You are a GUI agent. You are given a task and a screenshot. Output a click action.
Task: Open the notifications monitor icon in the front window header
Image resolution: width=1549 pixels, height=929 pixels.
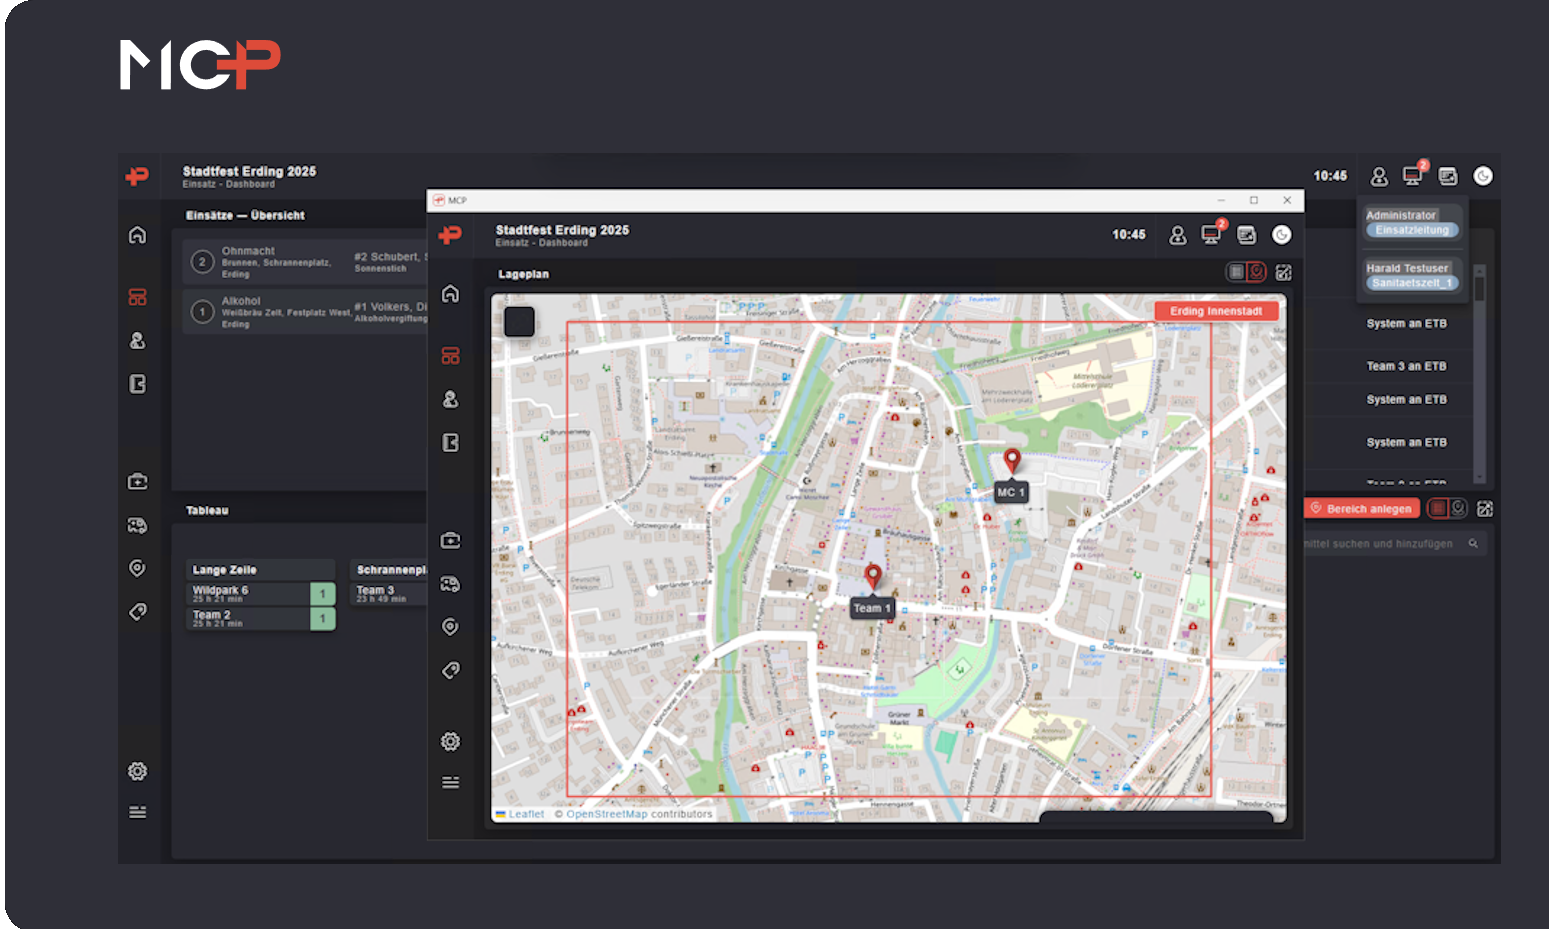coord(1211,235)
